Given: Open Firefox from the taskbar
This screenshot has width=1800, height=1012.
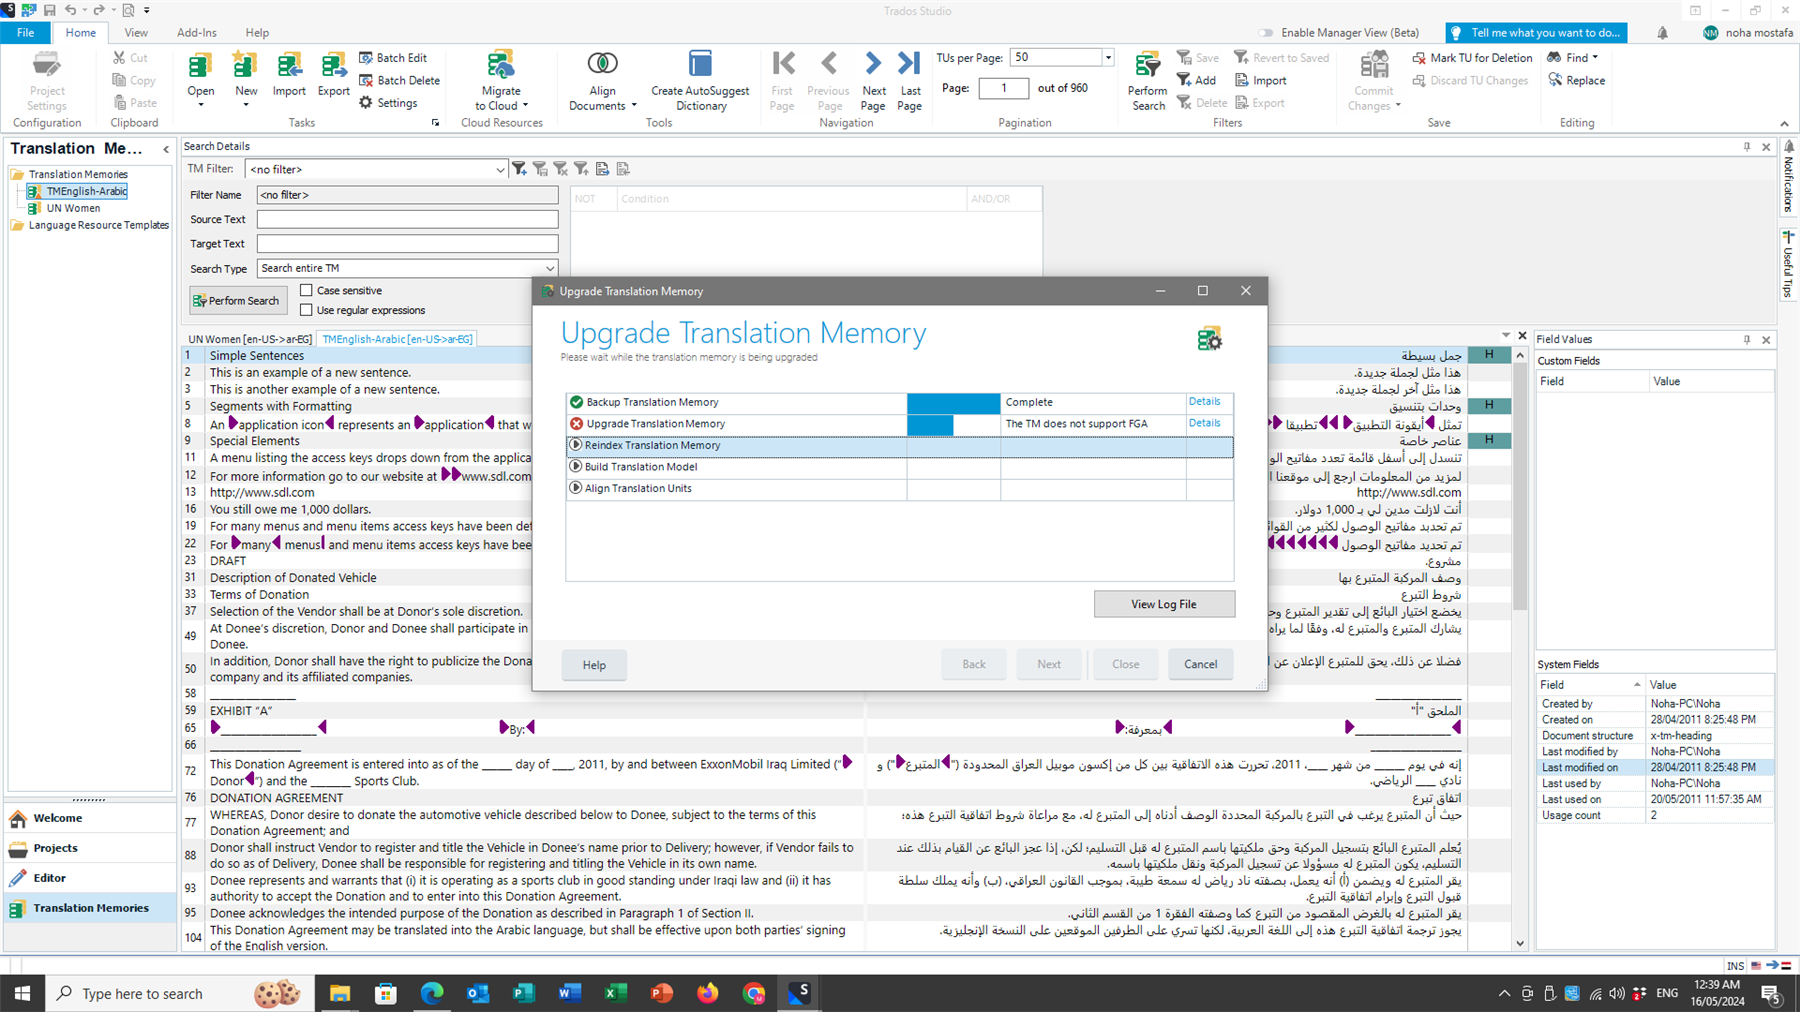Looking at the screenshot, I should coord(708,993).
